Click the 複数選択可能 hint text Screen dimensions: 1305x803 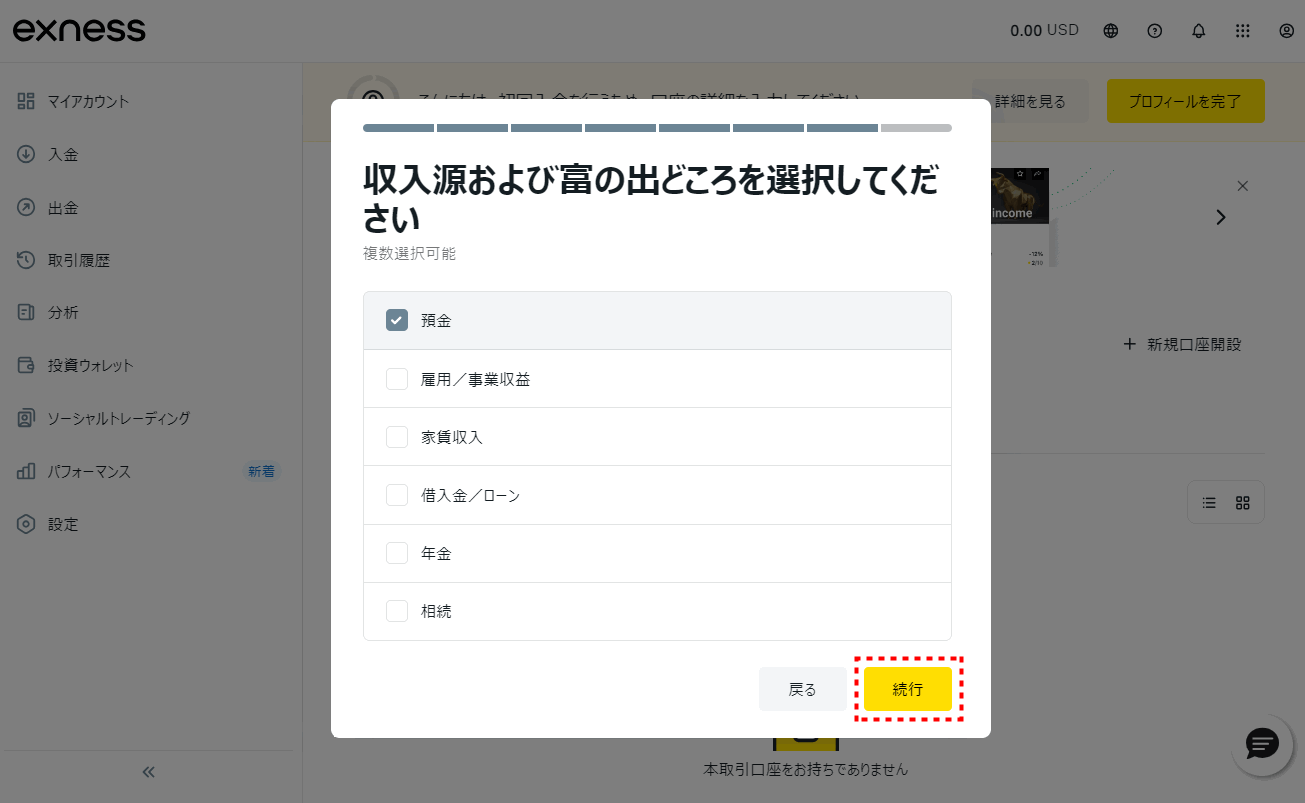(409, 254)
